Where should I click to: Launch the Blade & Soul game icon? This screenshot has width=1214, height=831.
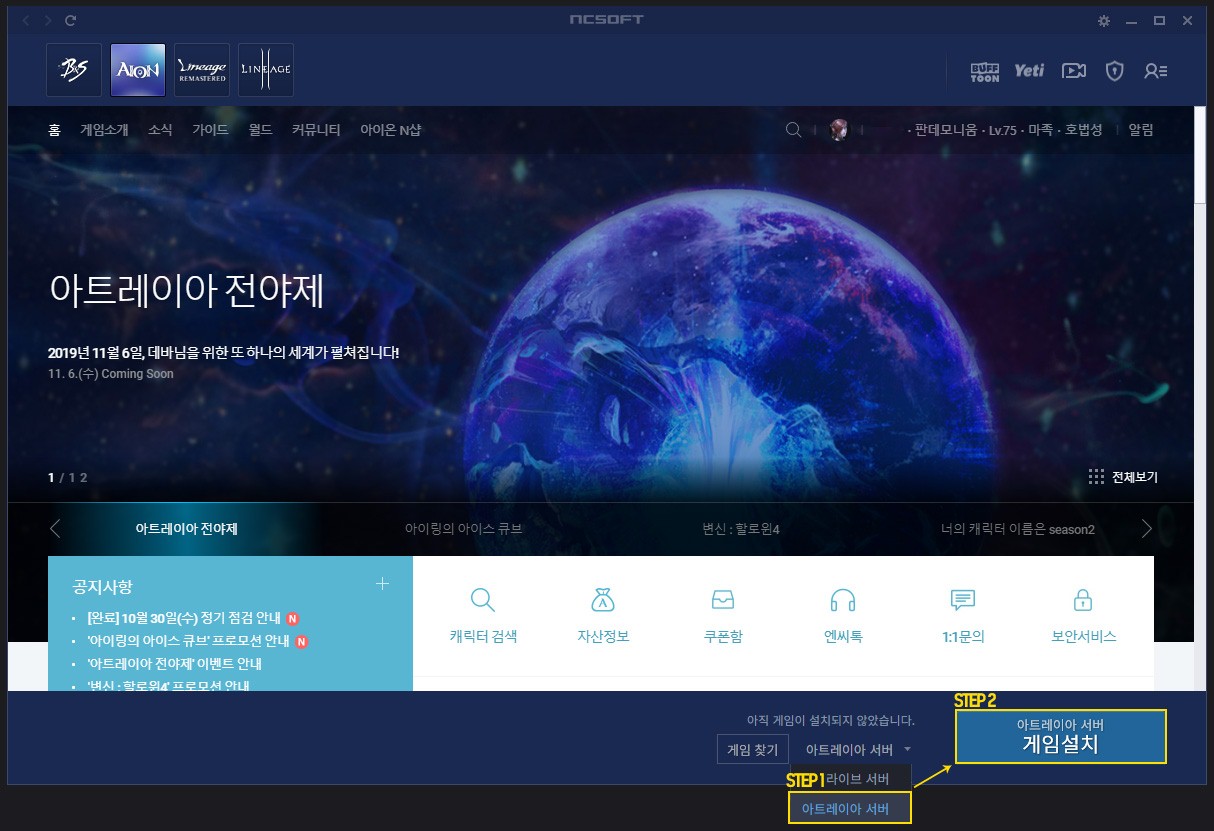(74, 70)
